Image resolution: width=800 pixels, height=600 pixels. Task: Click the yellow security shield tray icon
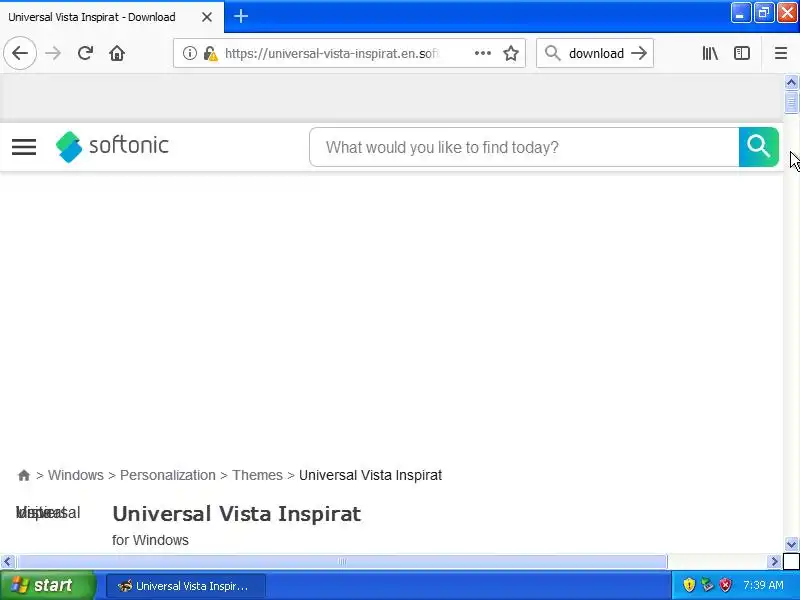click(x=689, y=585)
